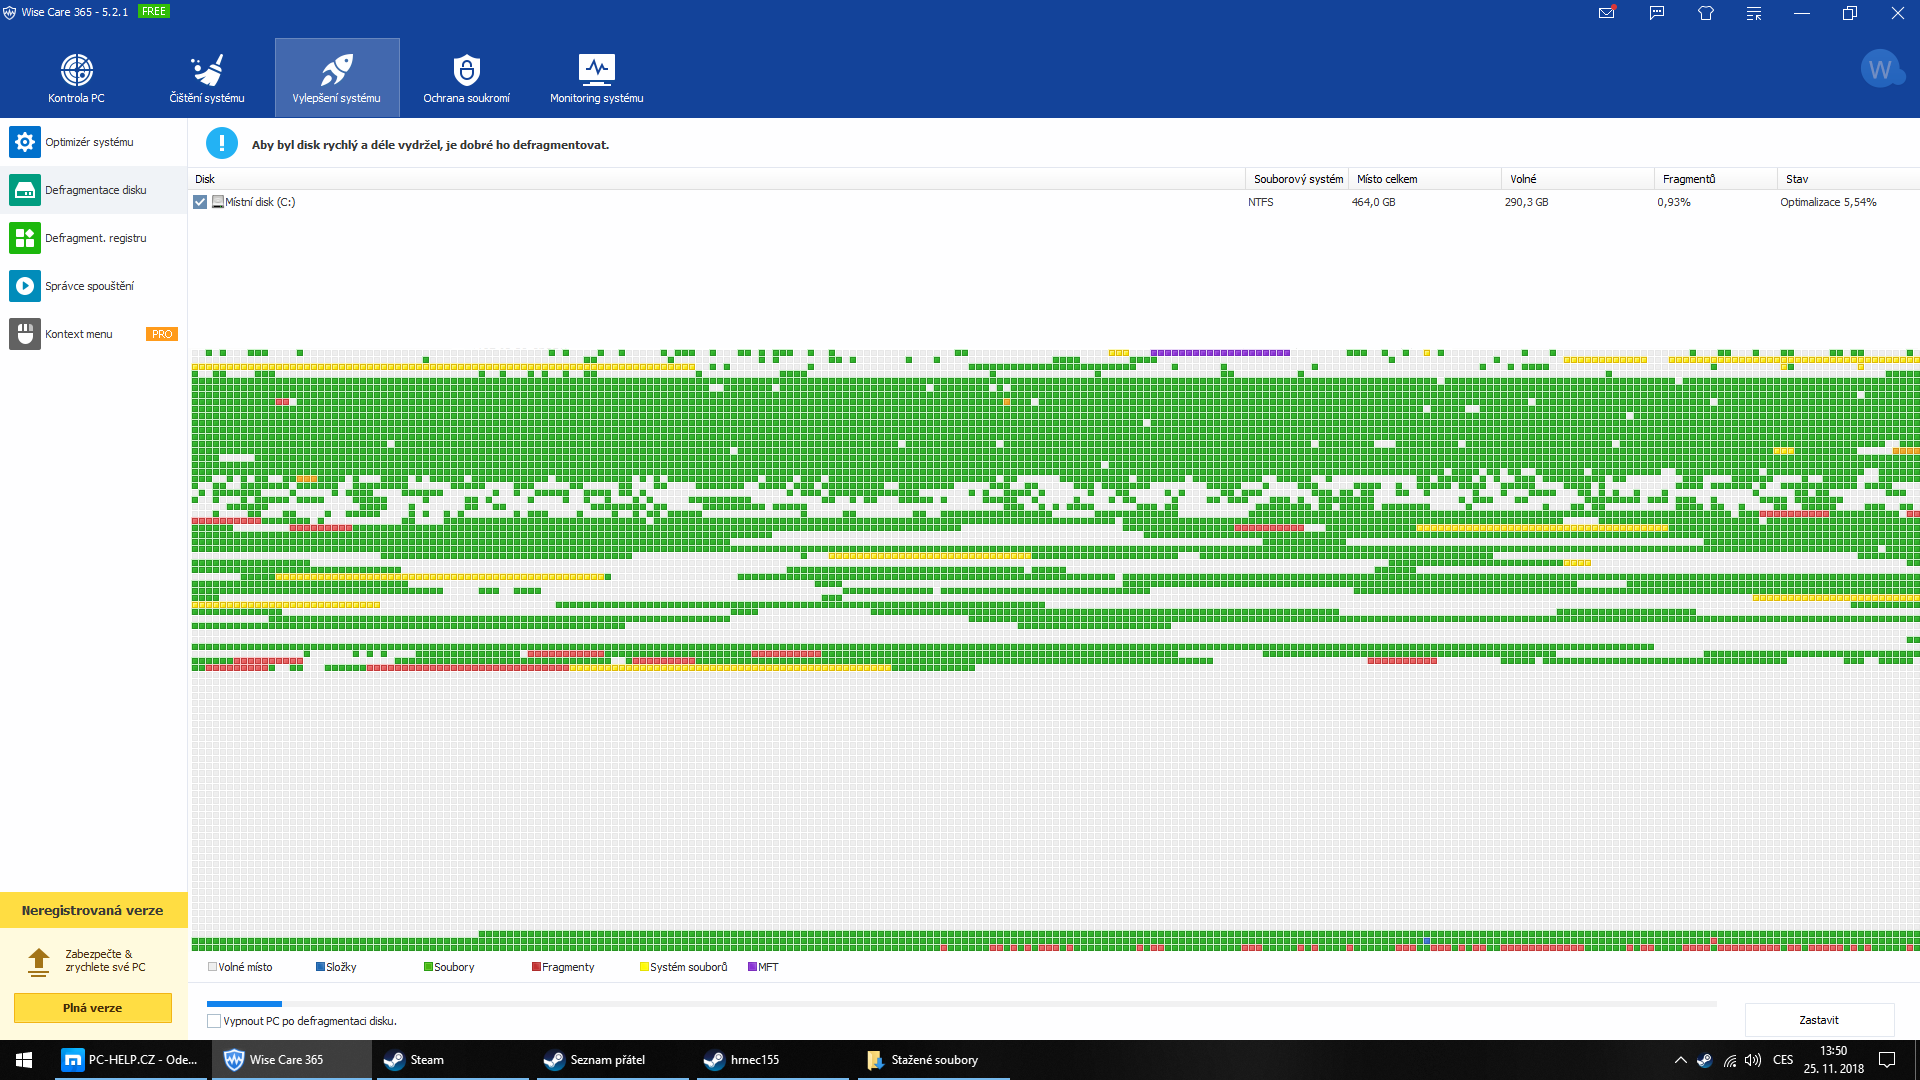Select Defragment. registru in the sidebar
1920x1080 pixels.
95,238
